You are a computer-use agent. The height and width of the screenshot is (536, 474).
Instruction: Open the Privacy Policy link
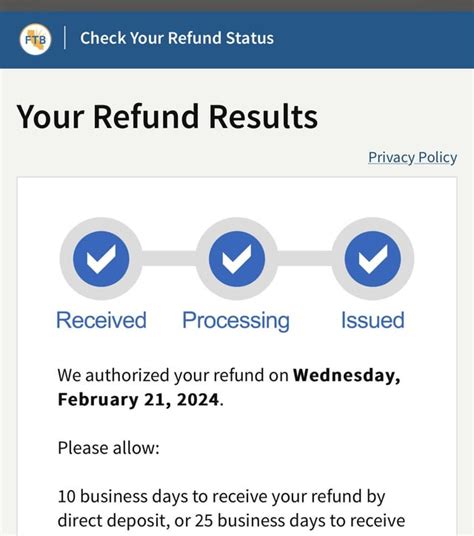point(412,158)
